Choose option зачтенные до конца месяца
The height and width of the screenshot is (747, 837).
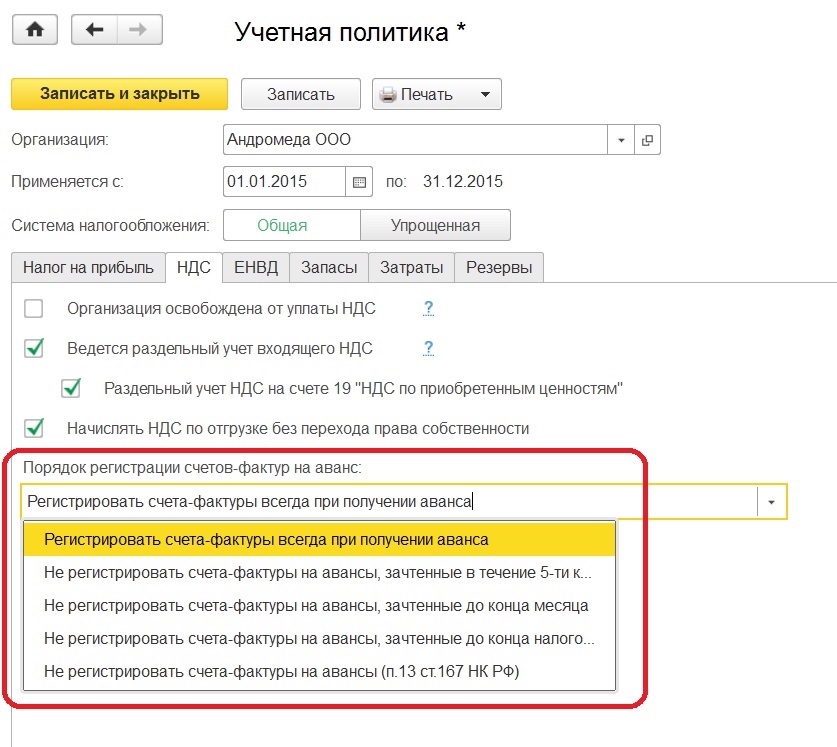319,606
